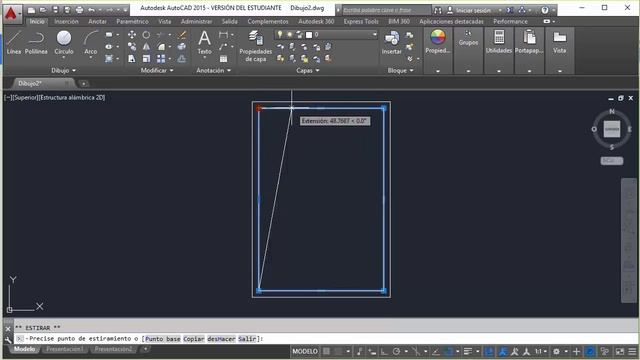Screen dimensions: 640x360
Task: Click the Undo arrow in quick access toolbar
Action: (x=91, y=10)
